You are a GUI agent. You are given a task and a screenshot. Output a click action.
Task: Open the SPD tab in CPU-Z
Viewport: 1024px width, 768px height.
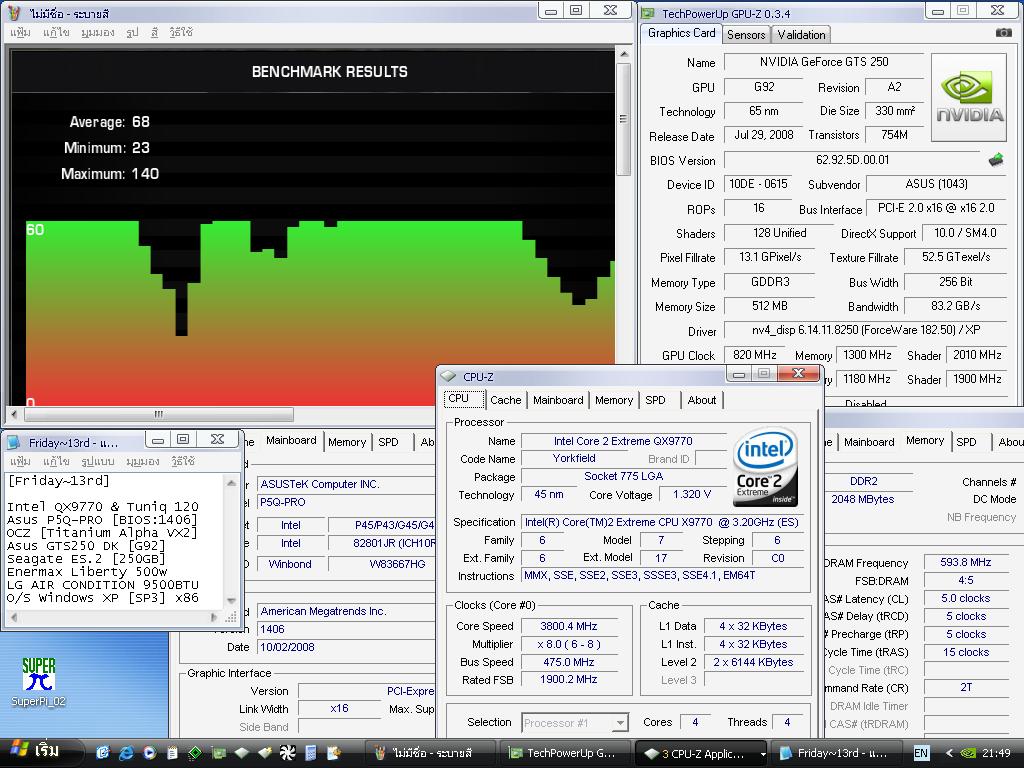click(655, 400)
